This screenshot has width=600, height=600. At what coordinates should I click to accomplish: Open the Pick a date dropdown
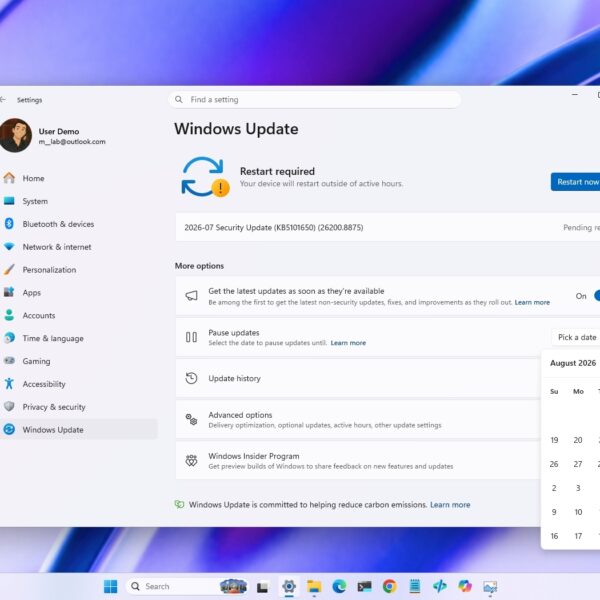click(x=576, y=338)
